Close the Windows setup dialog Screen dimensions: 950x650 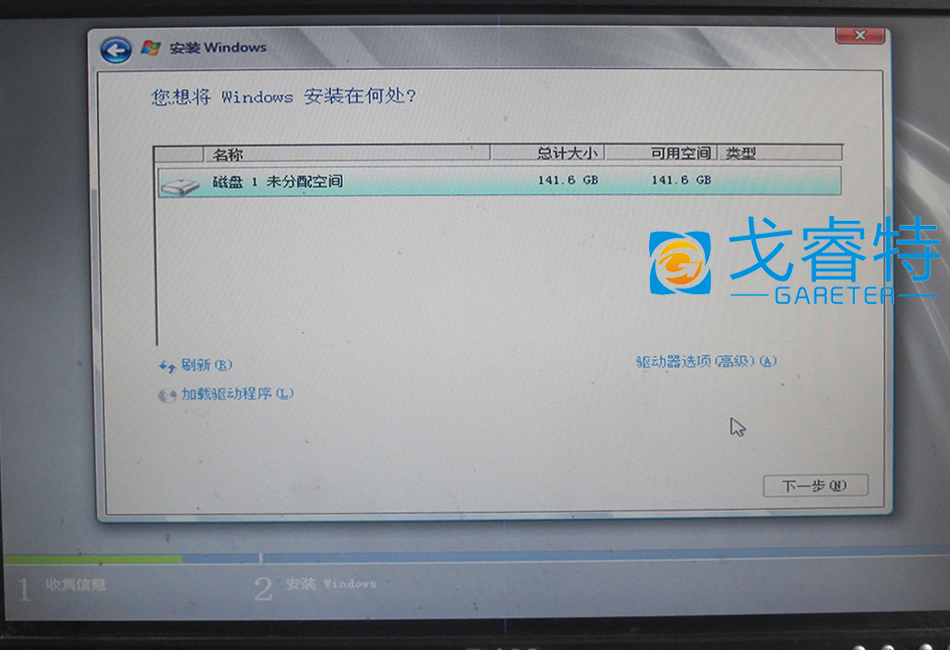858,37
